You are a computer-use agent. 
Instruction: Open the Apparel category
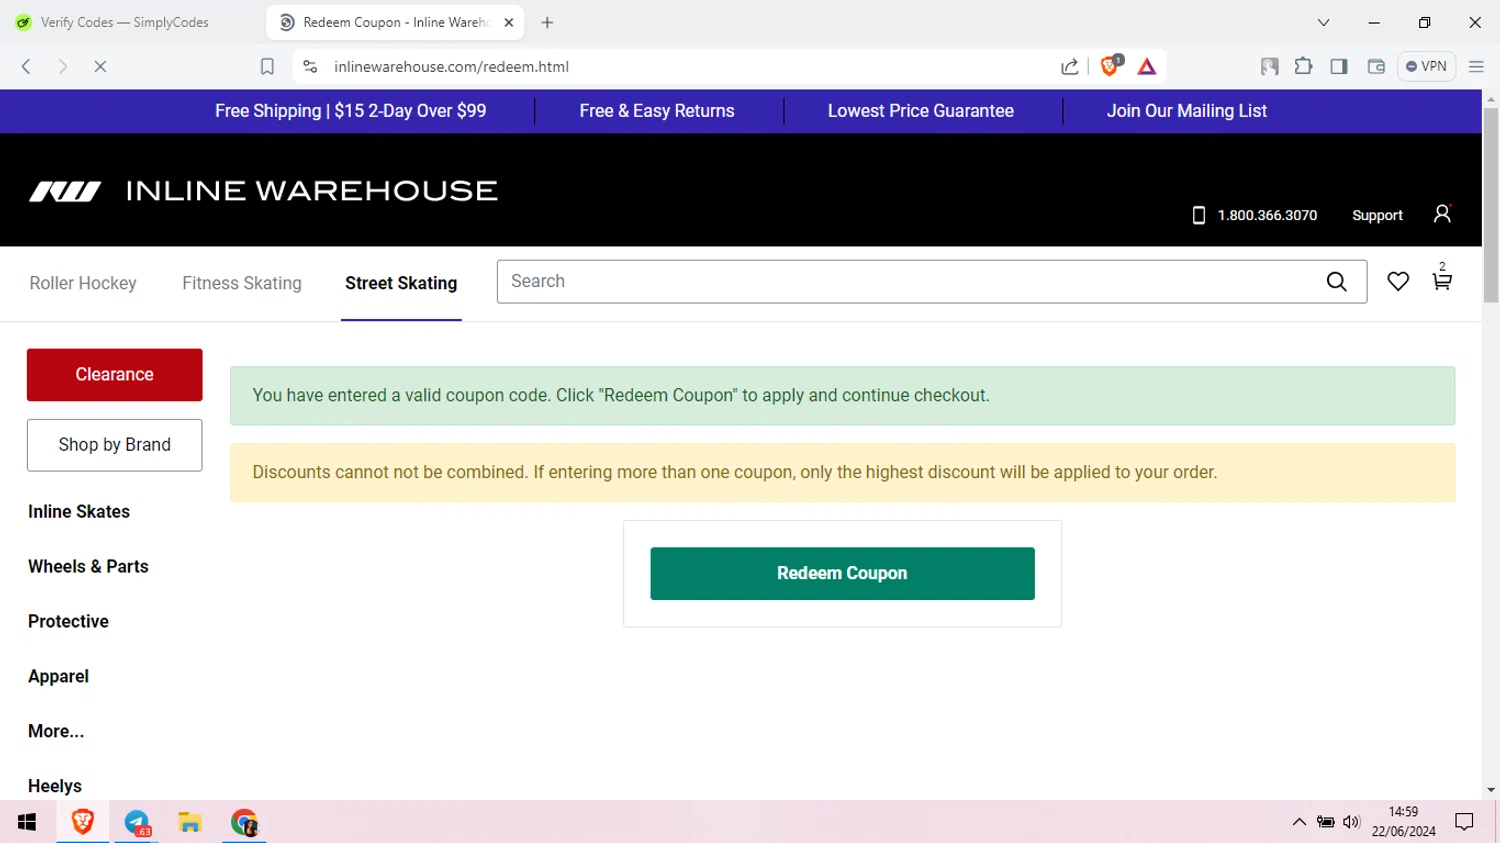tap(58, 677)
